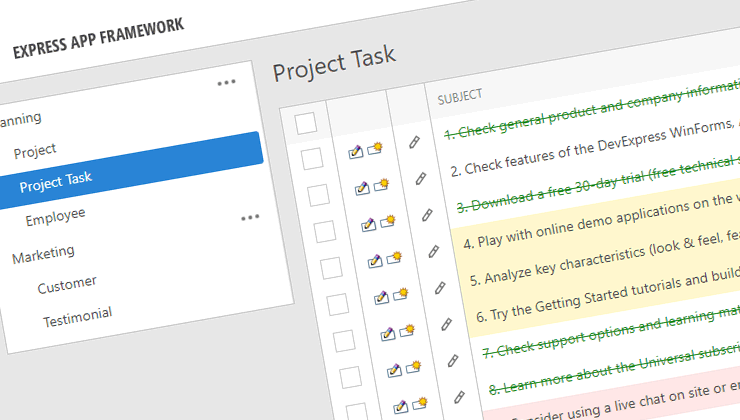Open the ellipsis menu beside Employee
This screenshot has height=420, width=740.
point(249,217)
